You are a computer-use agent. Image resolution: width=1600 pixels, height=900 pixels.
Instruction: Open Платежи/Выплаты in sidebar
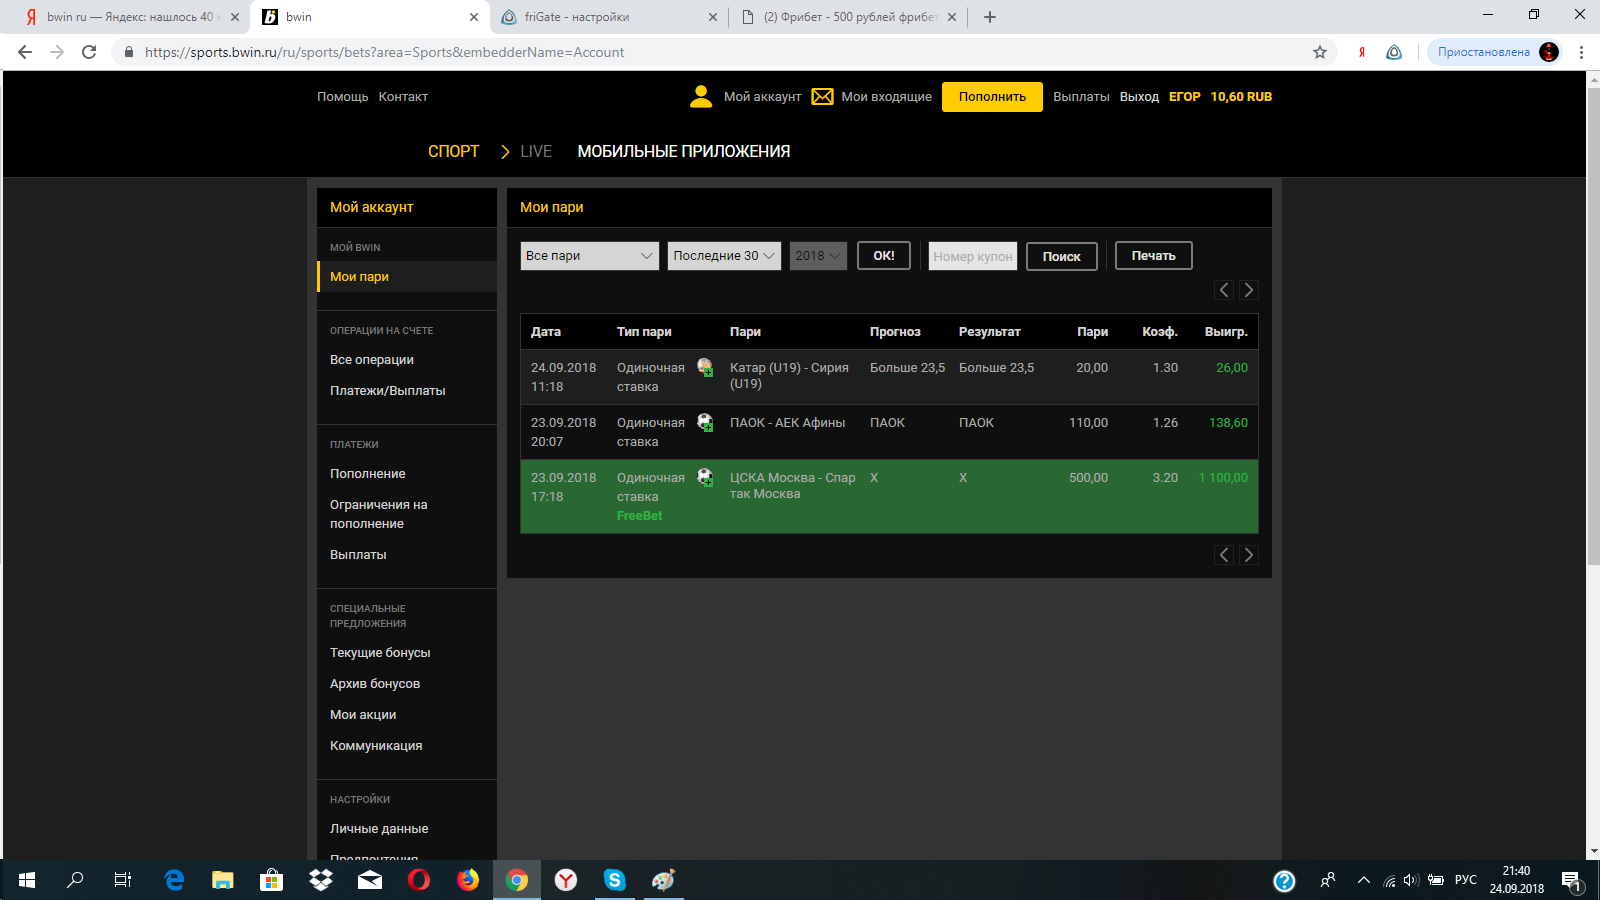(388, 391)
